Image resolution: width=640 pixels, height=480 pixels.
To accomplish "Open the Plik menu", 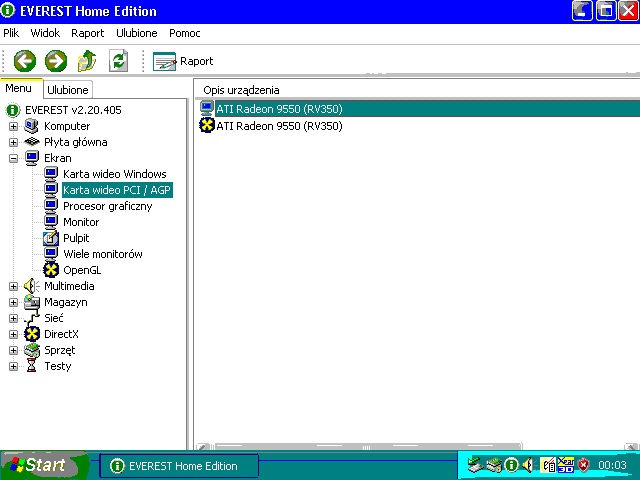I will [x=11, y=33].
